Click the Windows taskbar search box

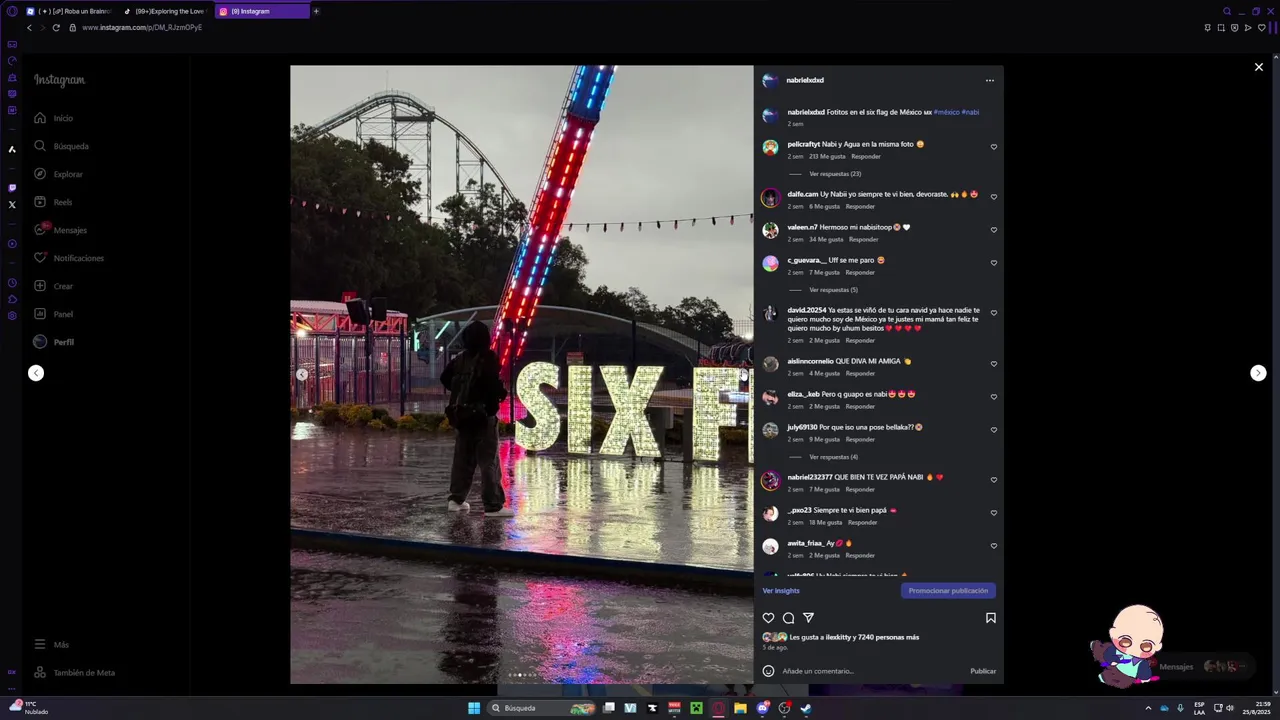[x=542, y=708]
